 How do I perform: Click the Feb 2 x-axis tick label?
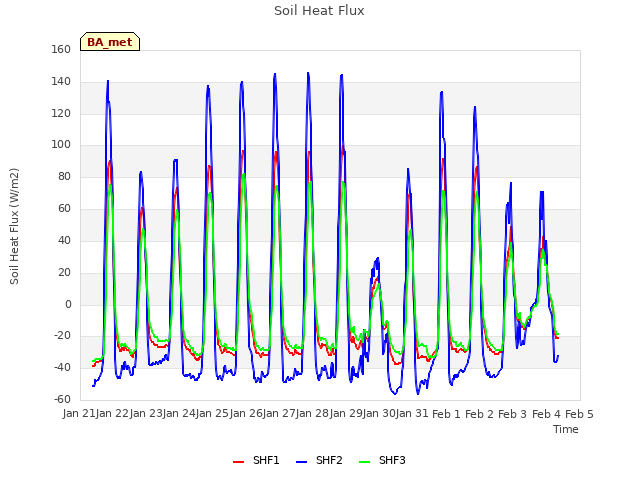click(x=480, y=414)
